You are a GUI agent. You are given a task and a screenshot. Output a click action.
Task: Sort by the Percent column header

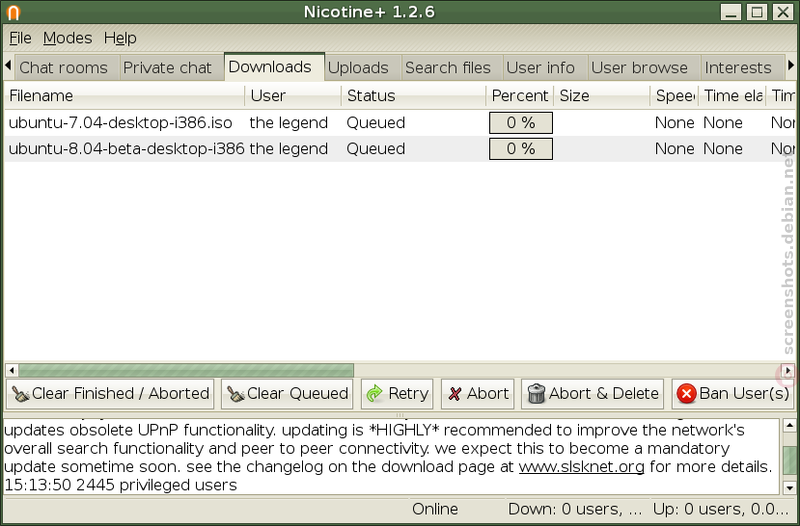[520, 96]
